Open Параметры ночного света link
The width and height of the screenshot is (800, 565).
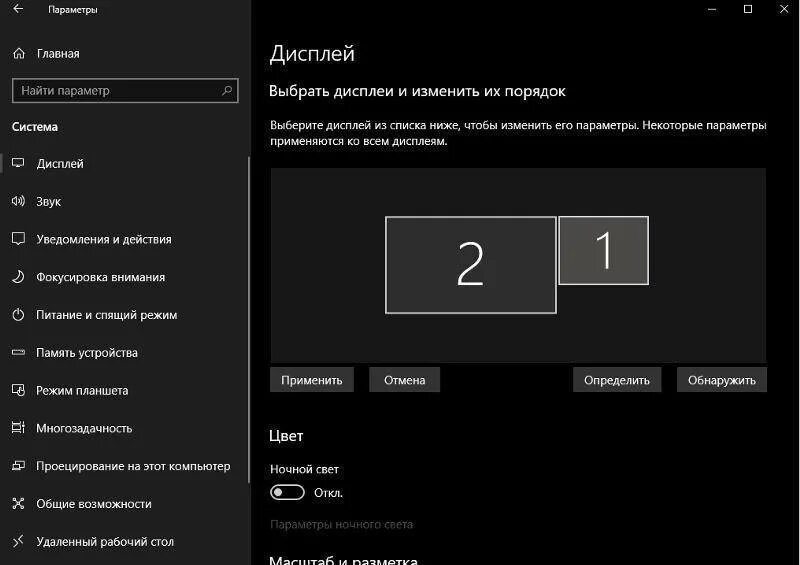341,524
